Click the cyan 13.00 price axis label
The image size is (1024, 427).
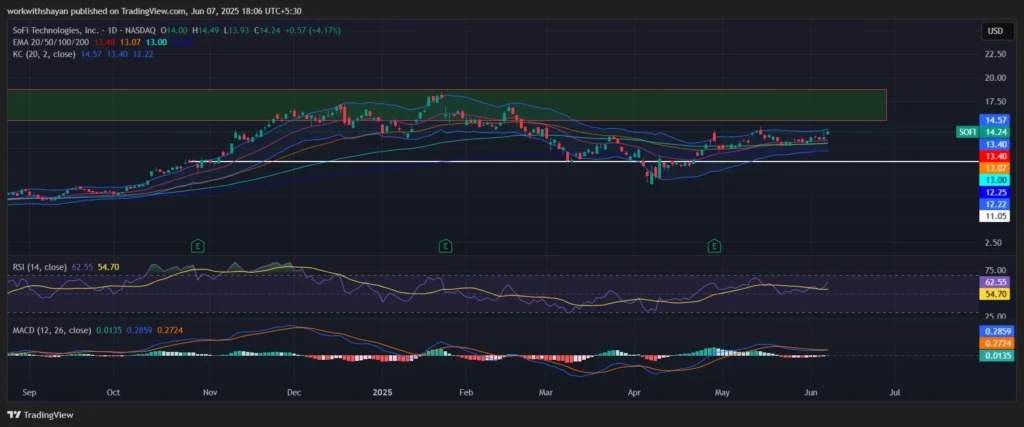point(995,180)
